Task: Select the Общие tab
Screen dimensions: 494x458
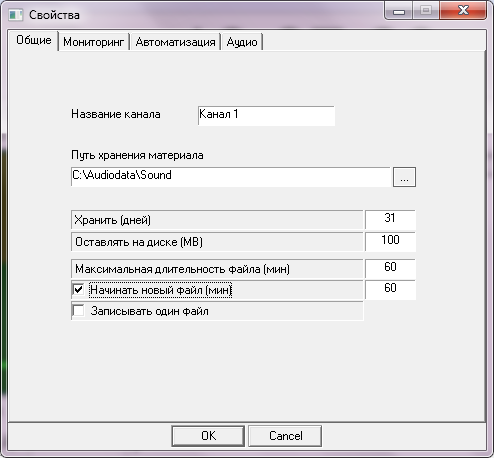Action: pyautogui.click(x=34, y=40)
